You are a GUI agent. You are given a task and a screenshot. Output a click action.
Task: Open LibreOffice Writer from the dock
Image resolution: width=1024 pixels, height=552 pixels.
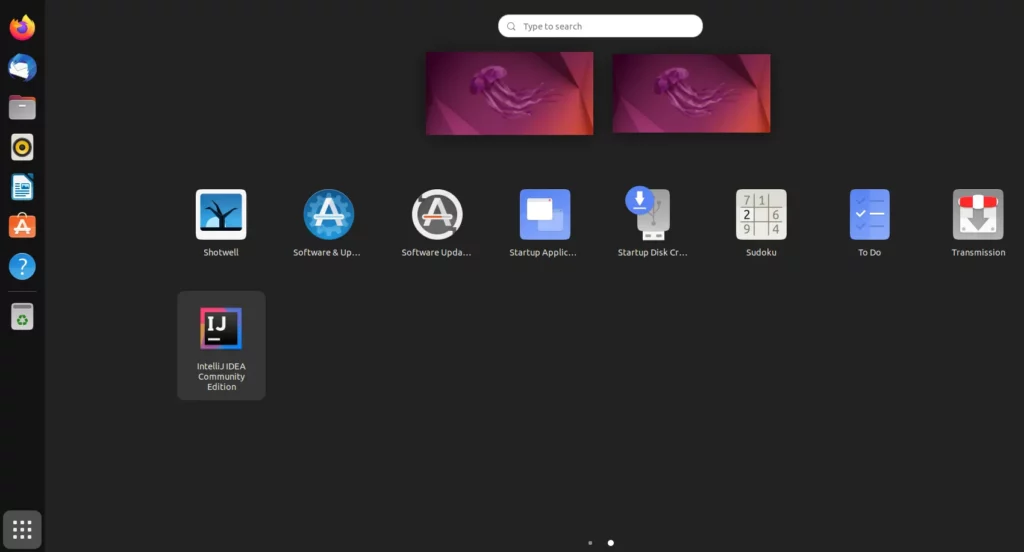22,187
